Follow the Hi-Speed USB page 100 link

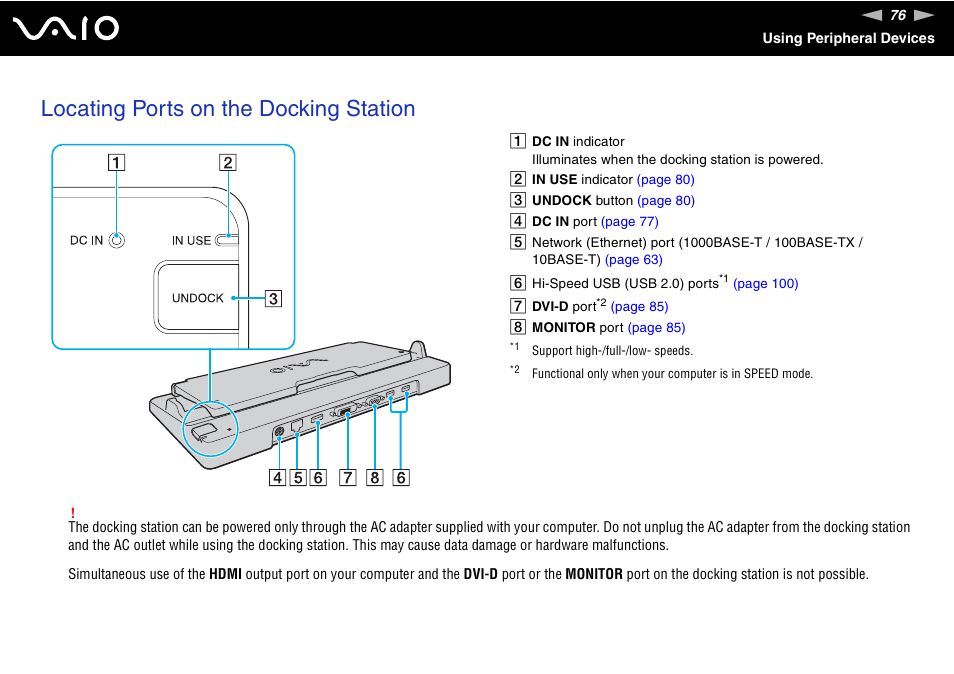pyautogui.click(x=765, y=283)
